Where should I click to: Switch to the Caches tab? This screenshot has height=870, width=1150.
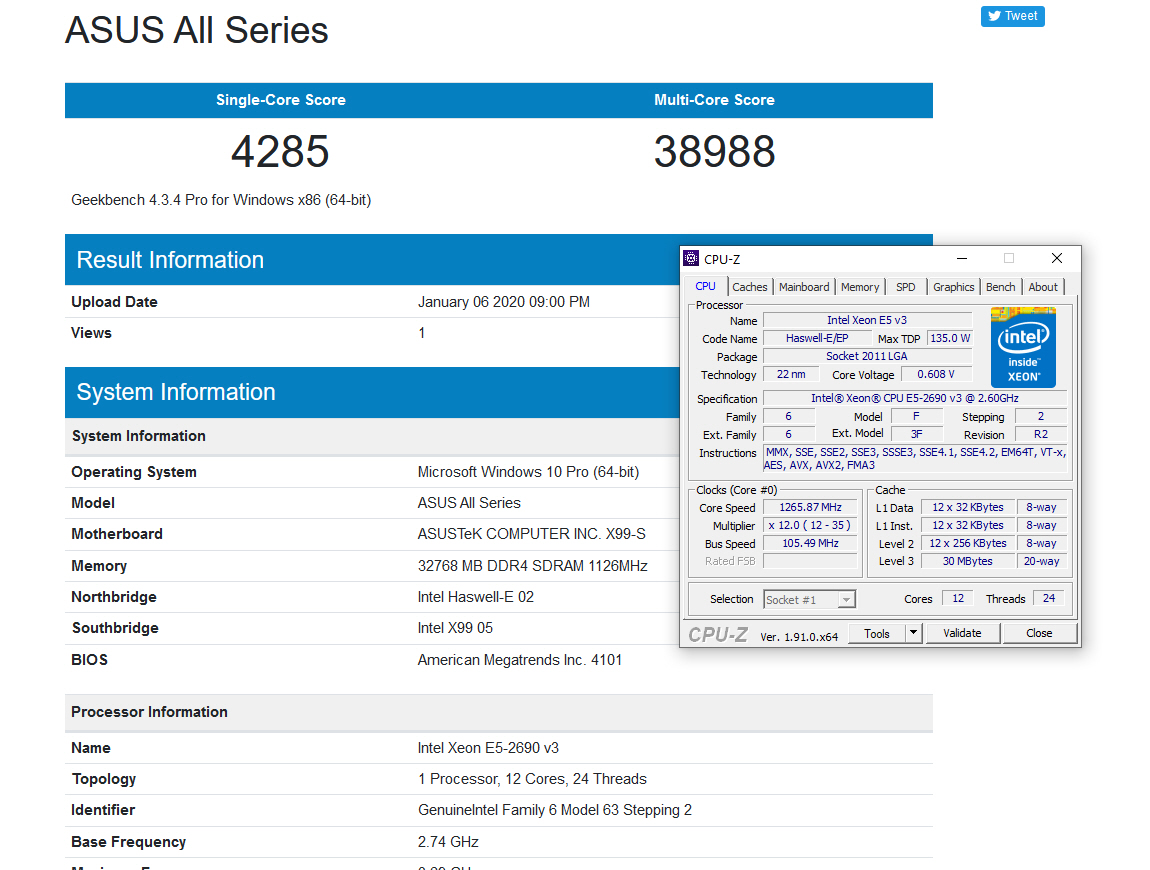pos(750,287)
